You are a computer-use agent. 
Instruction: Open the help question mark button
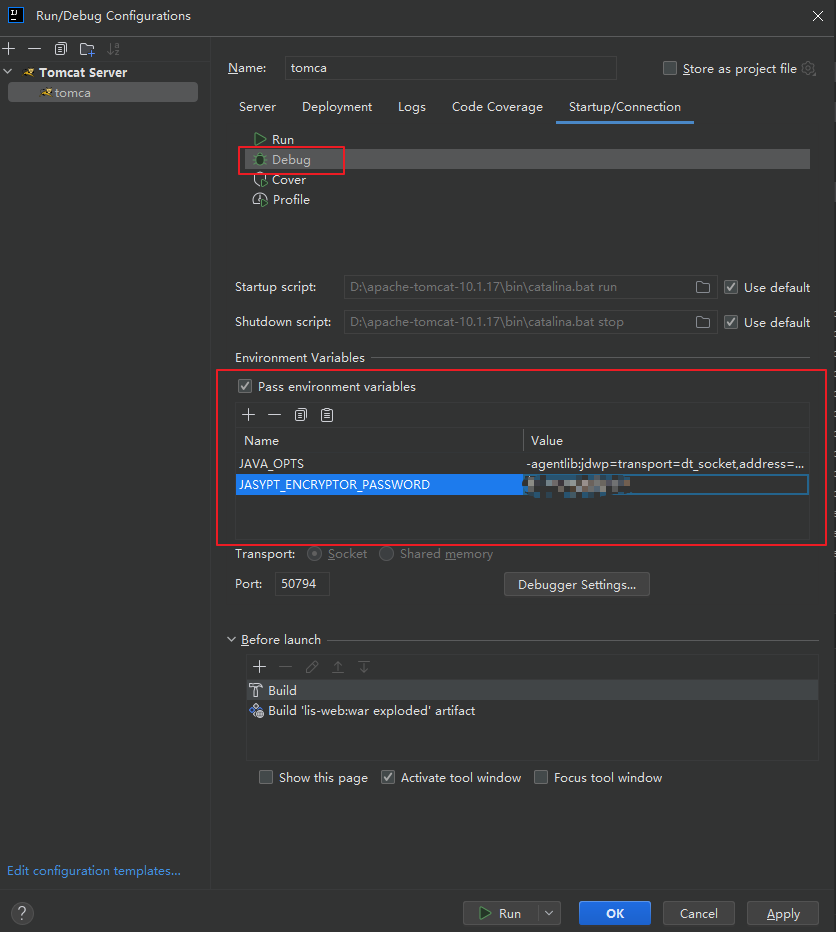22,913
